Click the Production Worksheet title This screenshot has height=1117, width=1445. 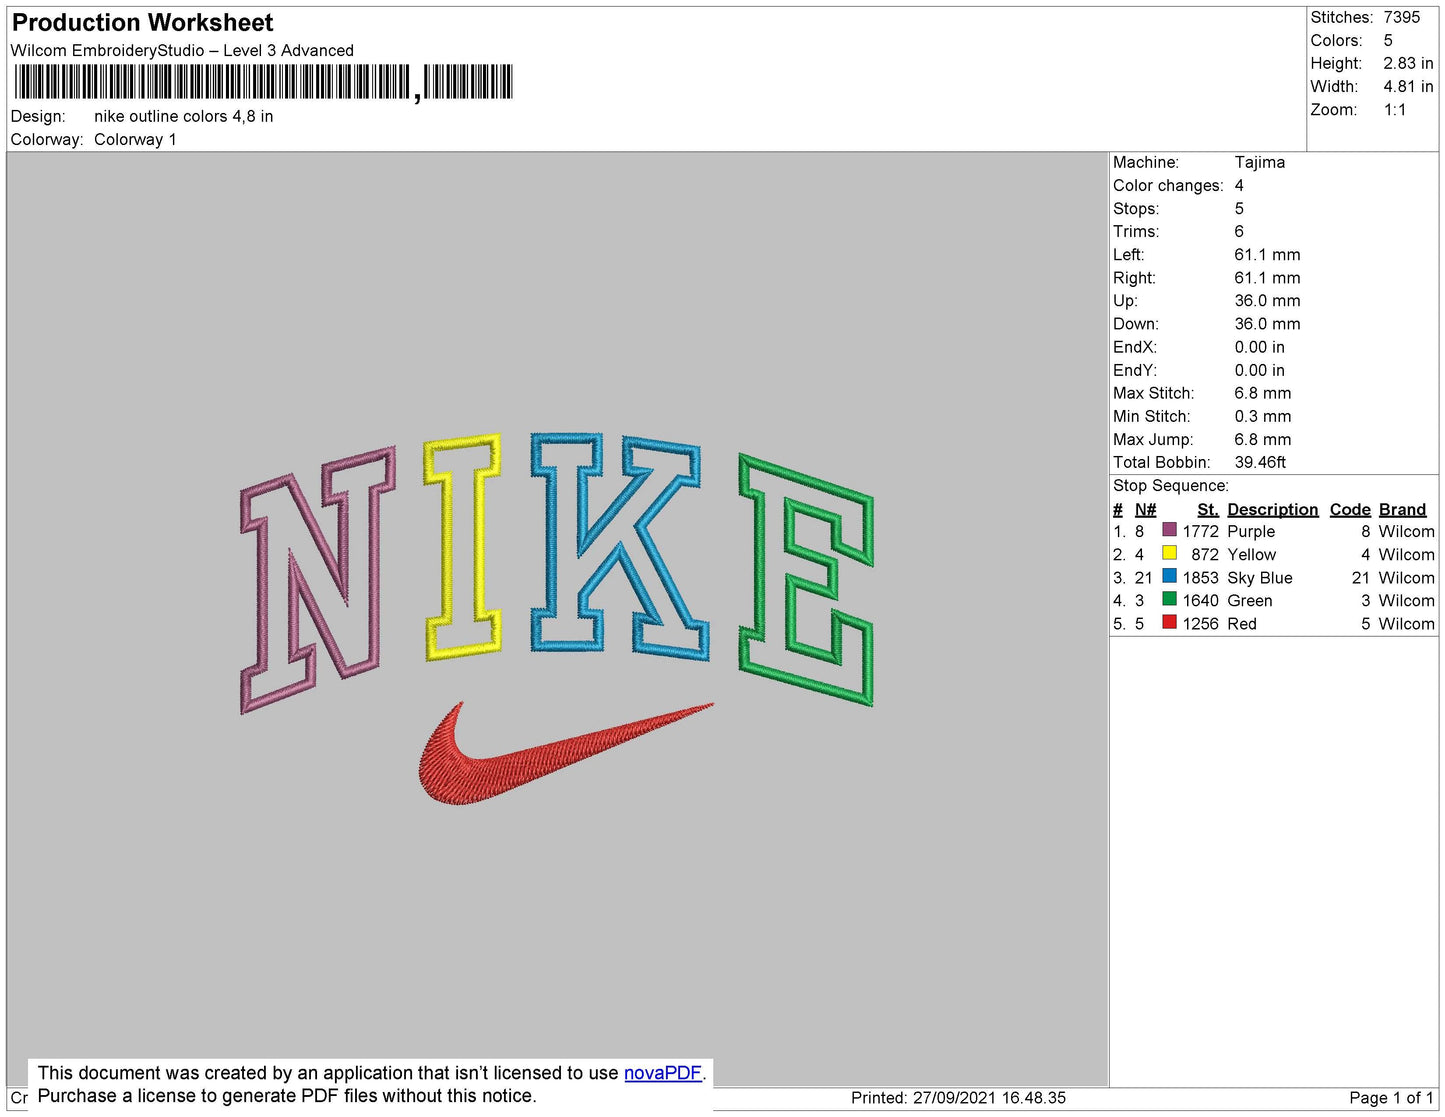click(140, 21)
